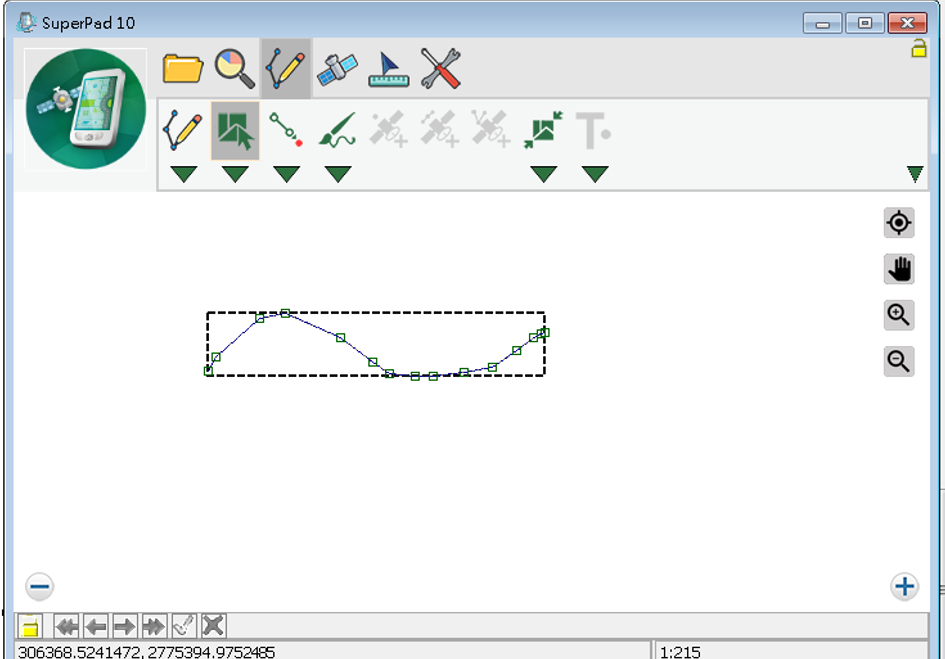Toggle the yellow lock icon in bottom toolbar
This screenshot has height=659, width=945.
(x=30, y=626)
